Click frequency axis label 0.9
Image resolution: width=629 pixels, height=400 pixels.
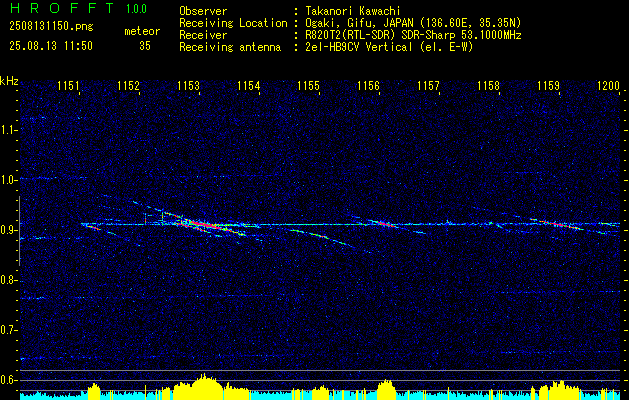[x=8, y=230]
